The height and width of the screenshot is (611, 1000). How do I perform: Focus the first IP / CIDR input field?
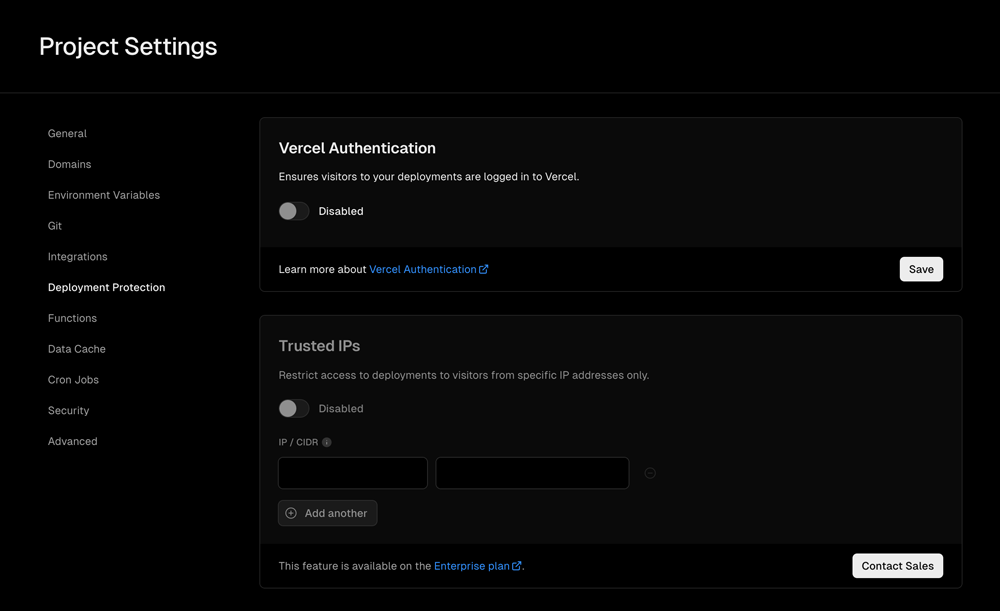click(x=353, y=473)
